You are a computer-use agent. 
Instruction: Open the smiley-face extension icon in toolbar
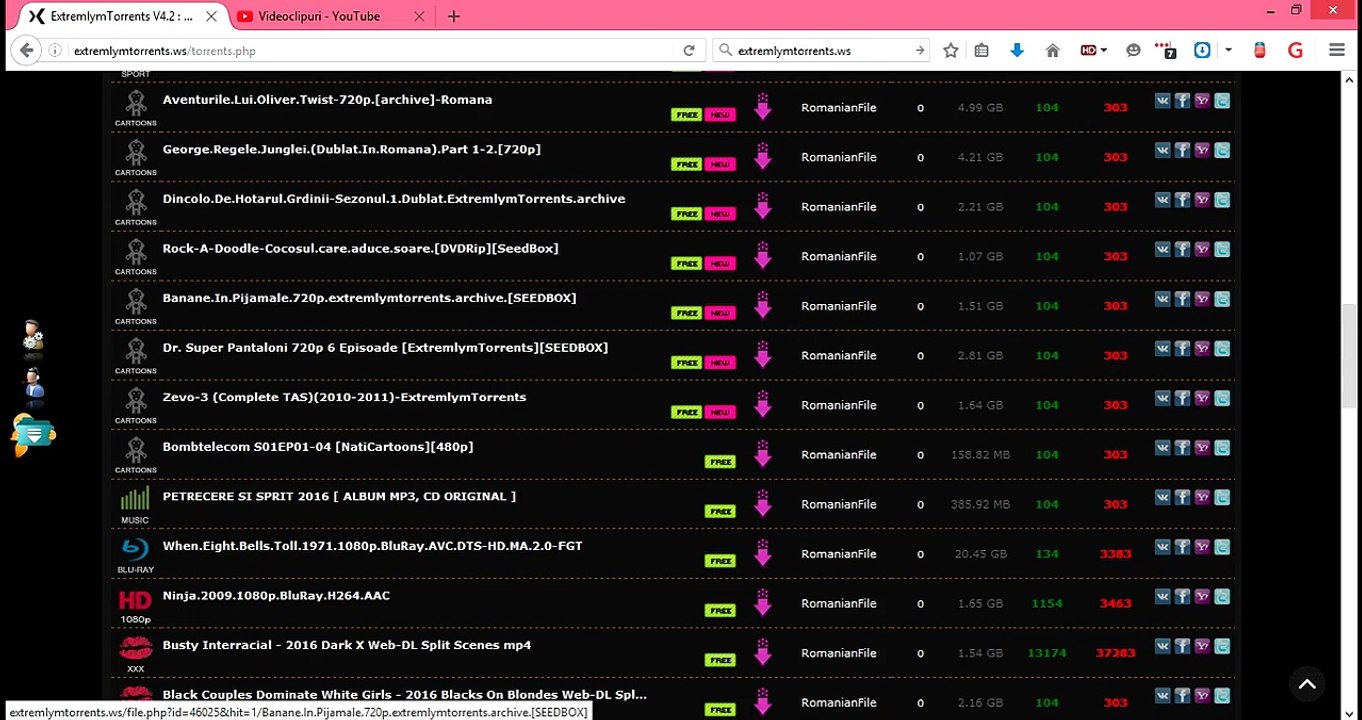pos(1133,50)
